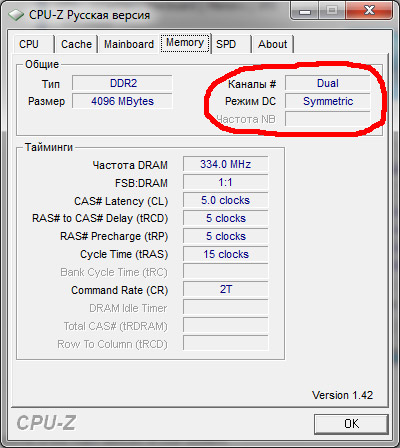Close the CPU-Z window
Viewport: 400px width, 448px height.
(369, 11)
